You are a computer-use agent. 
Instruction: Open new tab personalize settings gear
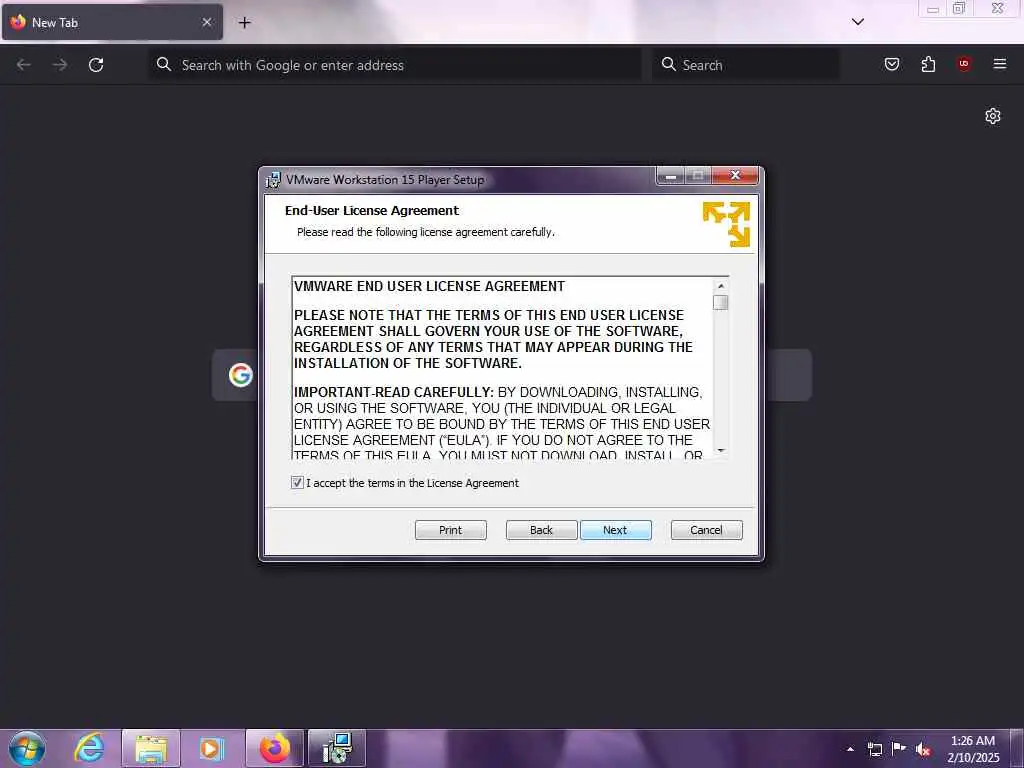[x=993, y=116]
